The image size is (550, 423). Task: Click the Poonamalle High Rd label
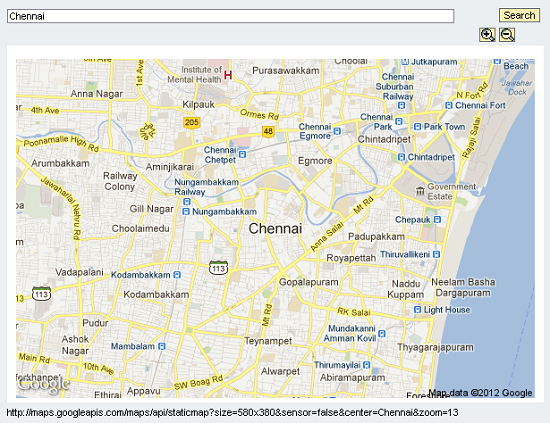coord(61,142)
